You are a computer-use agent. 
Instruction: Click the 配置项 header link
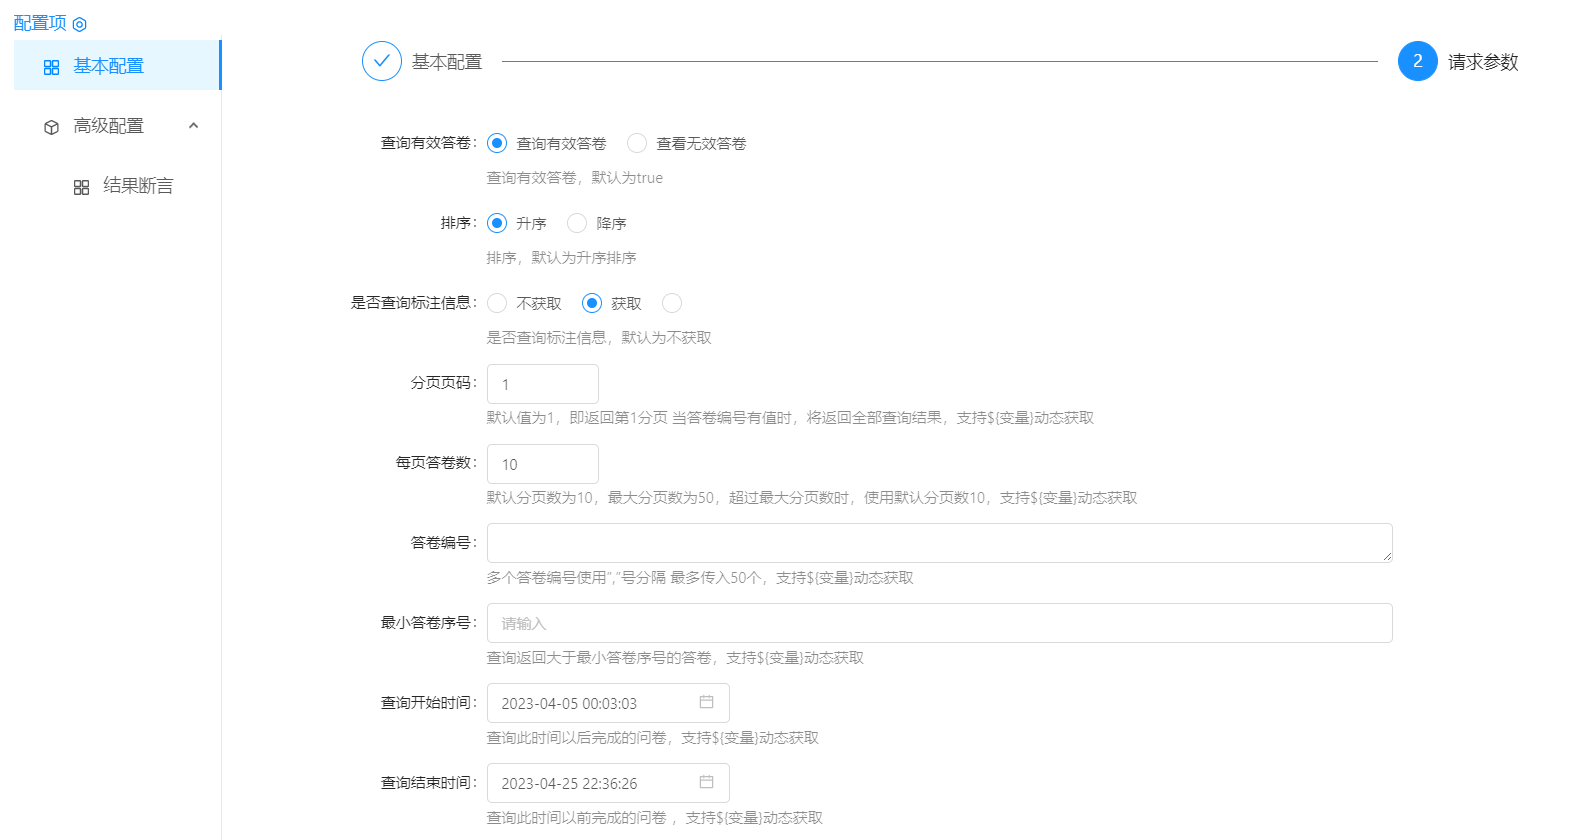pos(40,23)
